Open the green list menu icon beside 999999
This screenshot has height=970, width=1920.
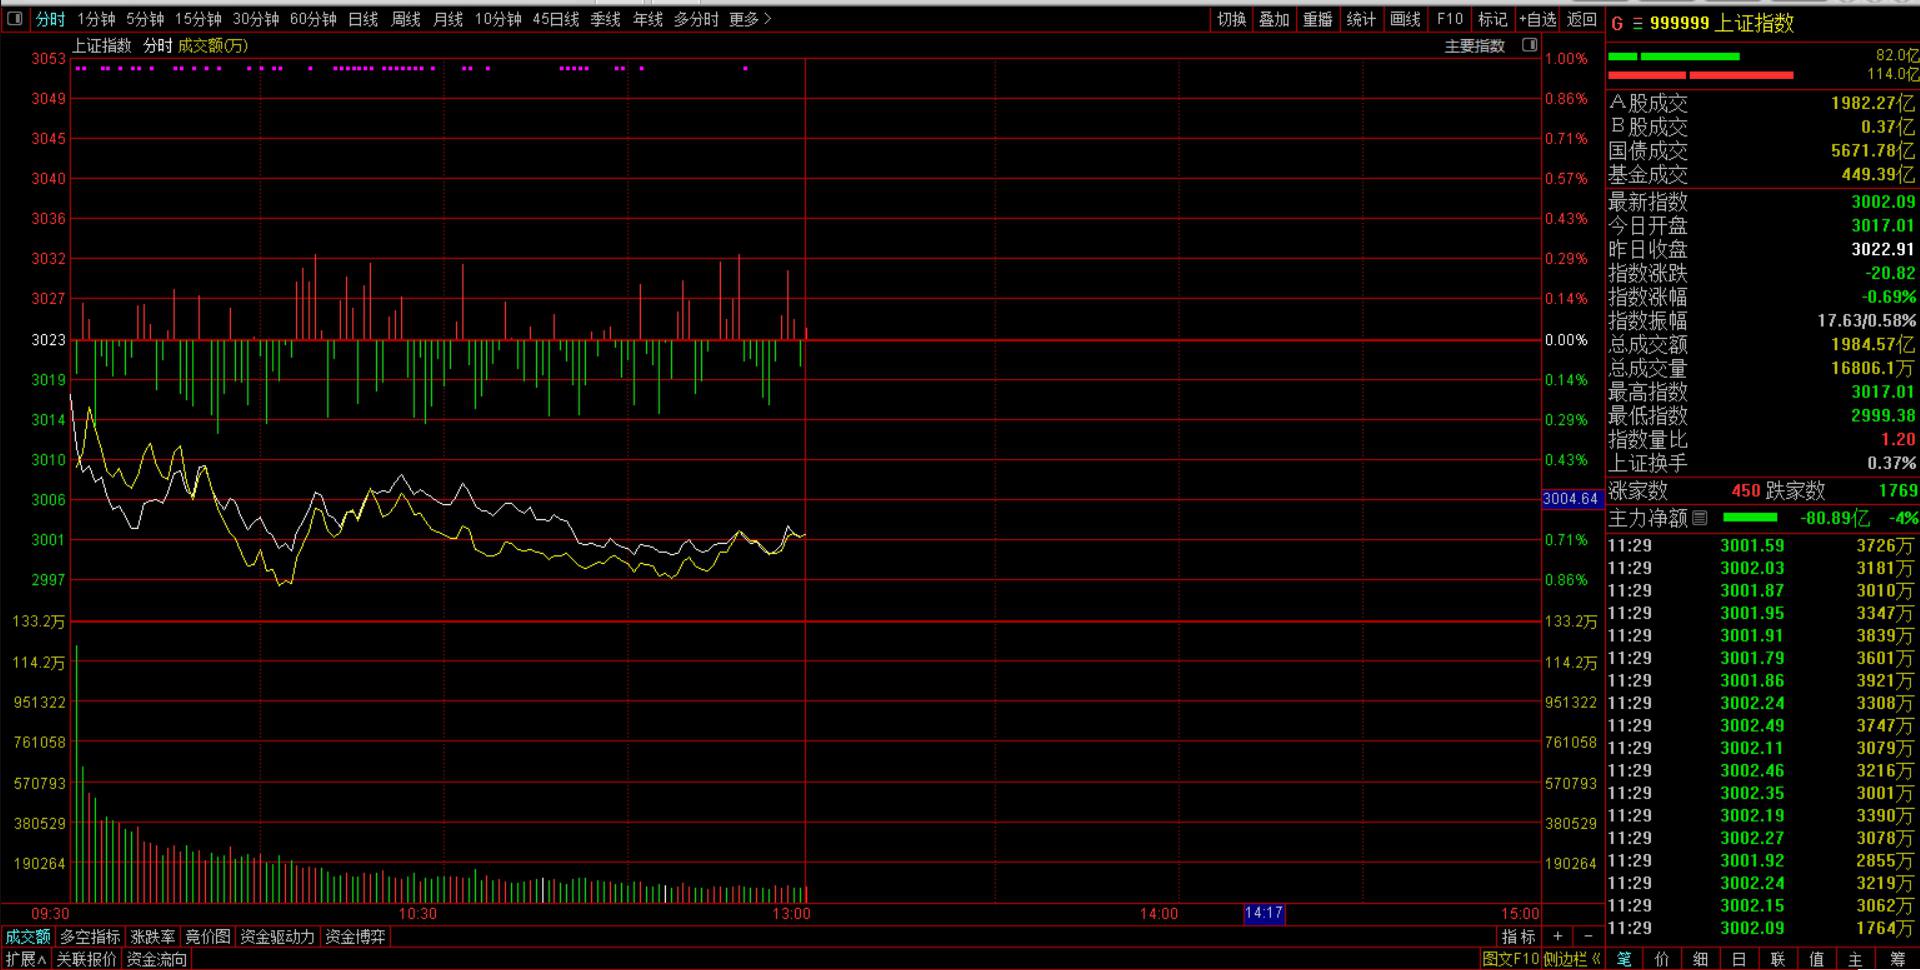1638,23
